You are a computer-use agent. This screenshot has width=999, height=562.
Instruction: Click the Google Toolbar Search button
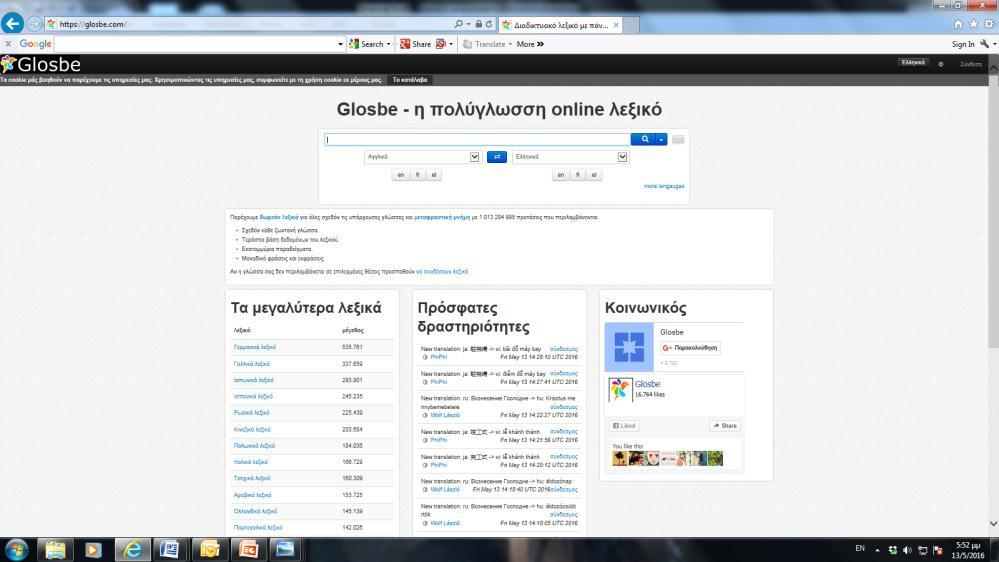[x=367, y=44]
